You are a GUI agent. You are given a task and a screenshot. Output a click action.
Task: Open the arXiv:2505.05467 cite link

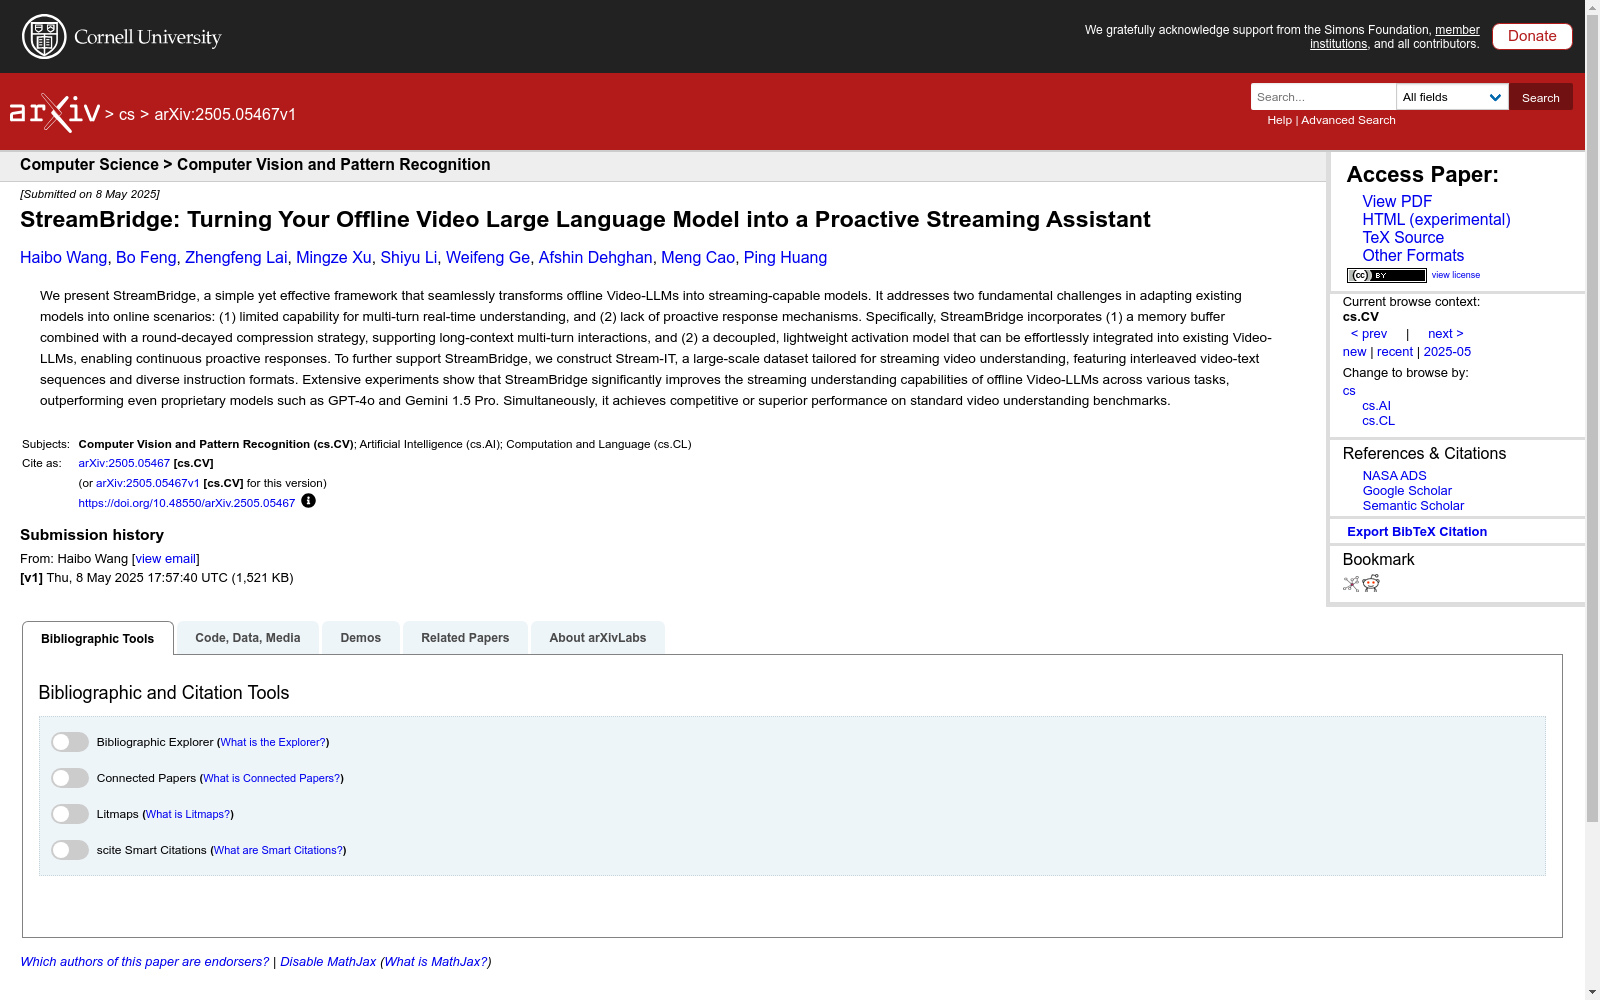coord(124,463)
